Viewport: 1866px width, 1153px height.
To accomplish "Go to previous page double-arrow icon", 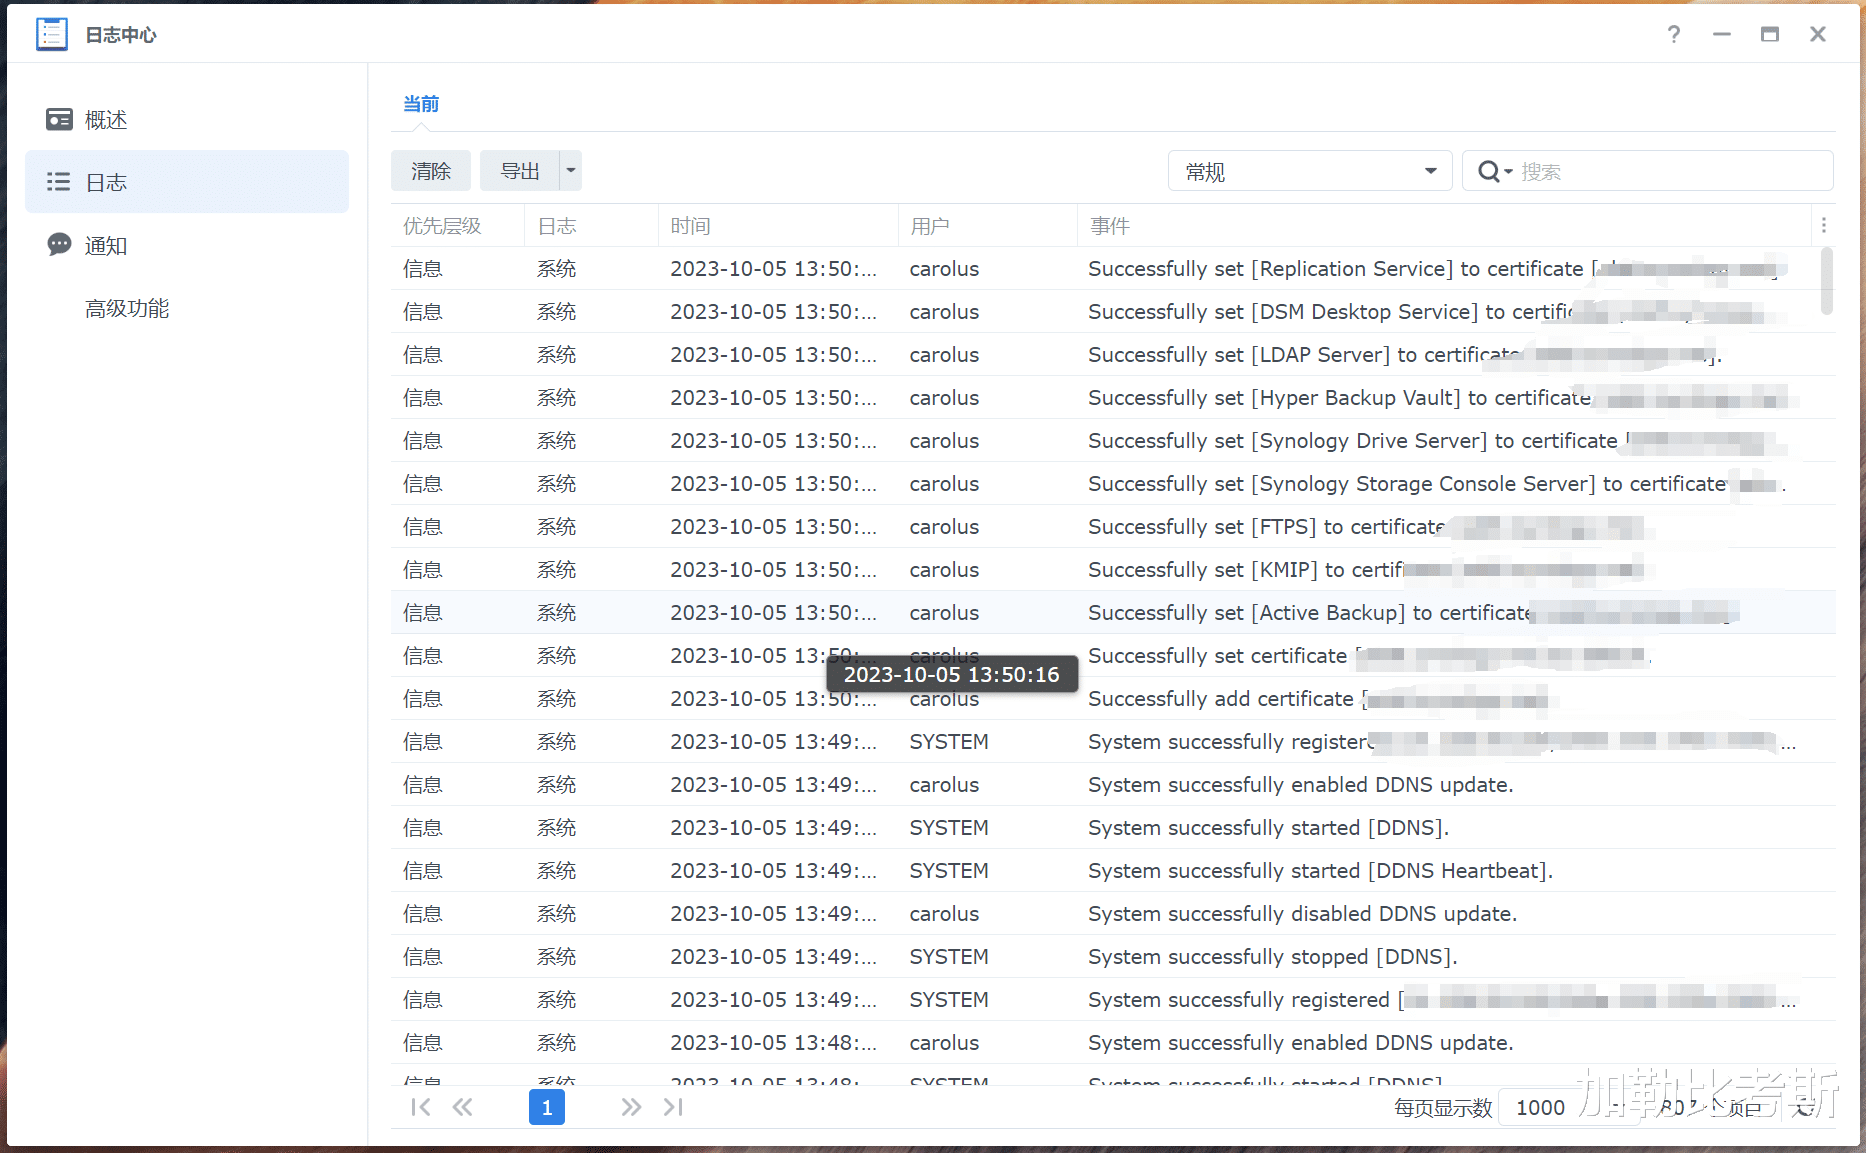I will (x=462, y=1107).
